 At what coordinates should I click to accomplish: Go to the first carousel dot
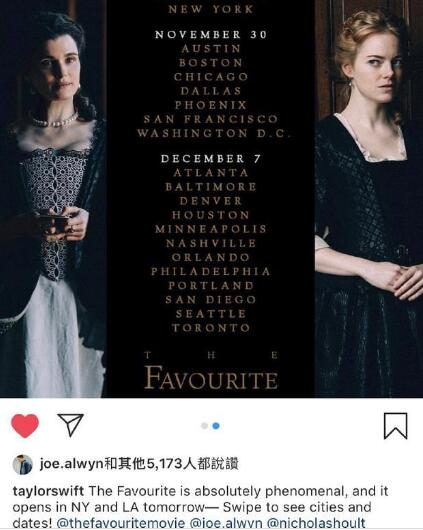click(204, 426)
